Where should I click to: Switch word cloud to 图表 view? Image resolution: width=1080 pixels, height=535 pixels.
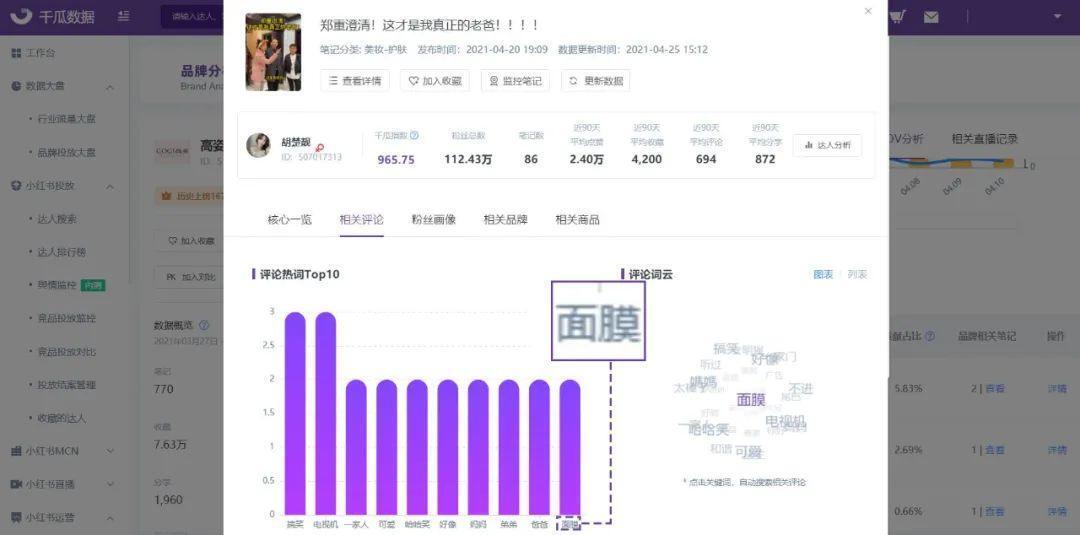coord(822,274)
